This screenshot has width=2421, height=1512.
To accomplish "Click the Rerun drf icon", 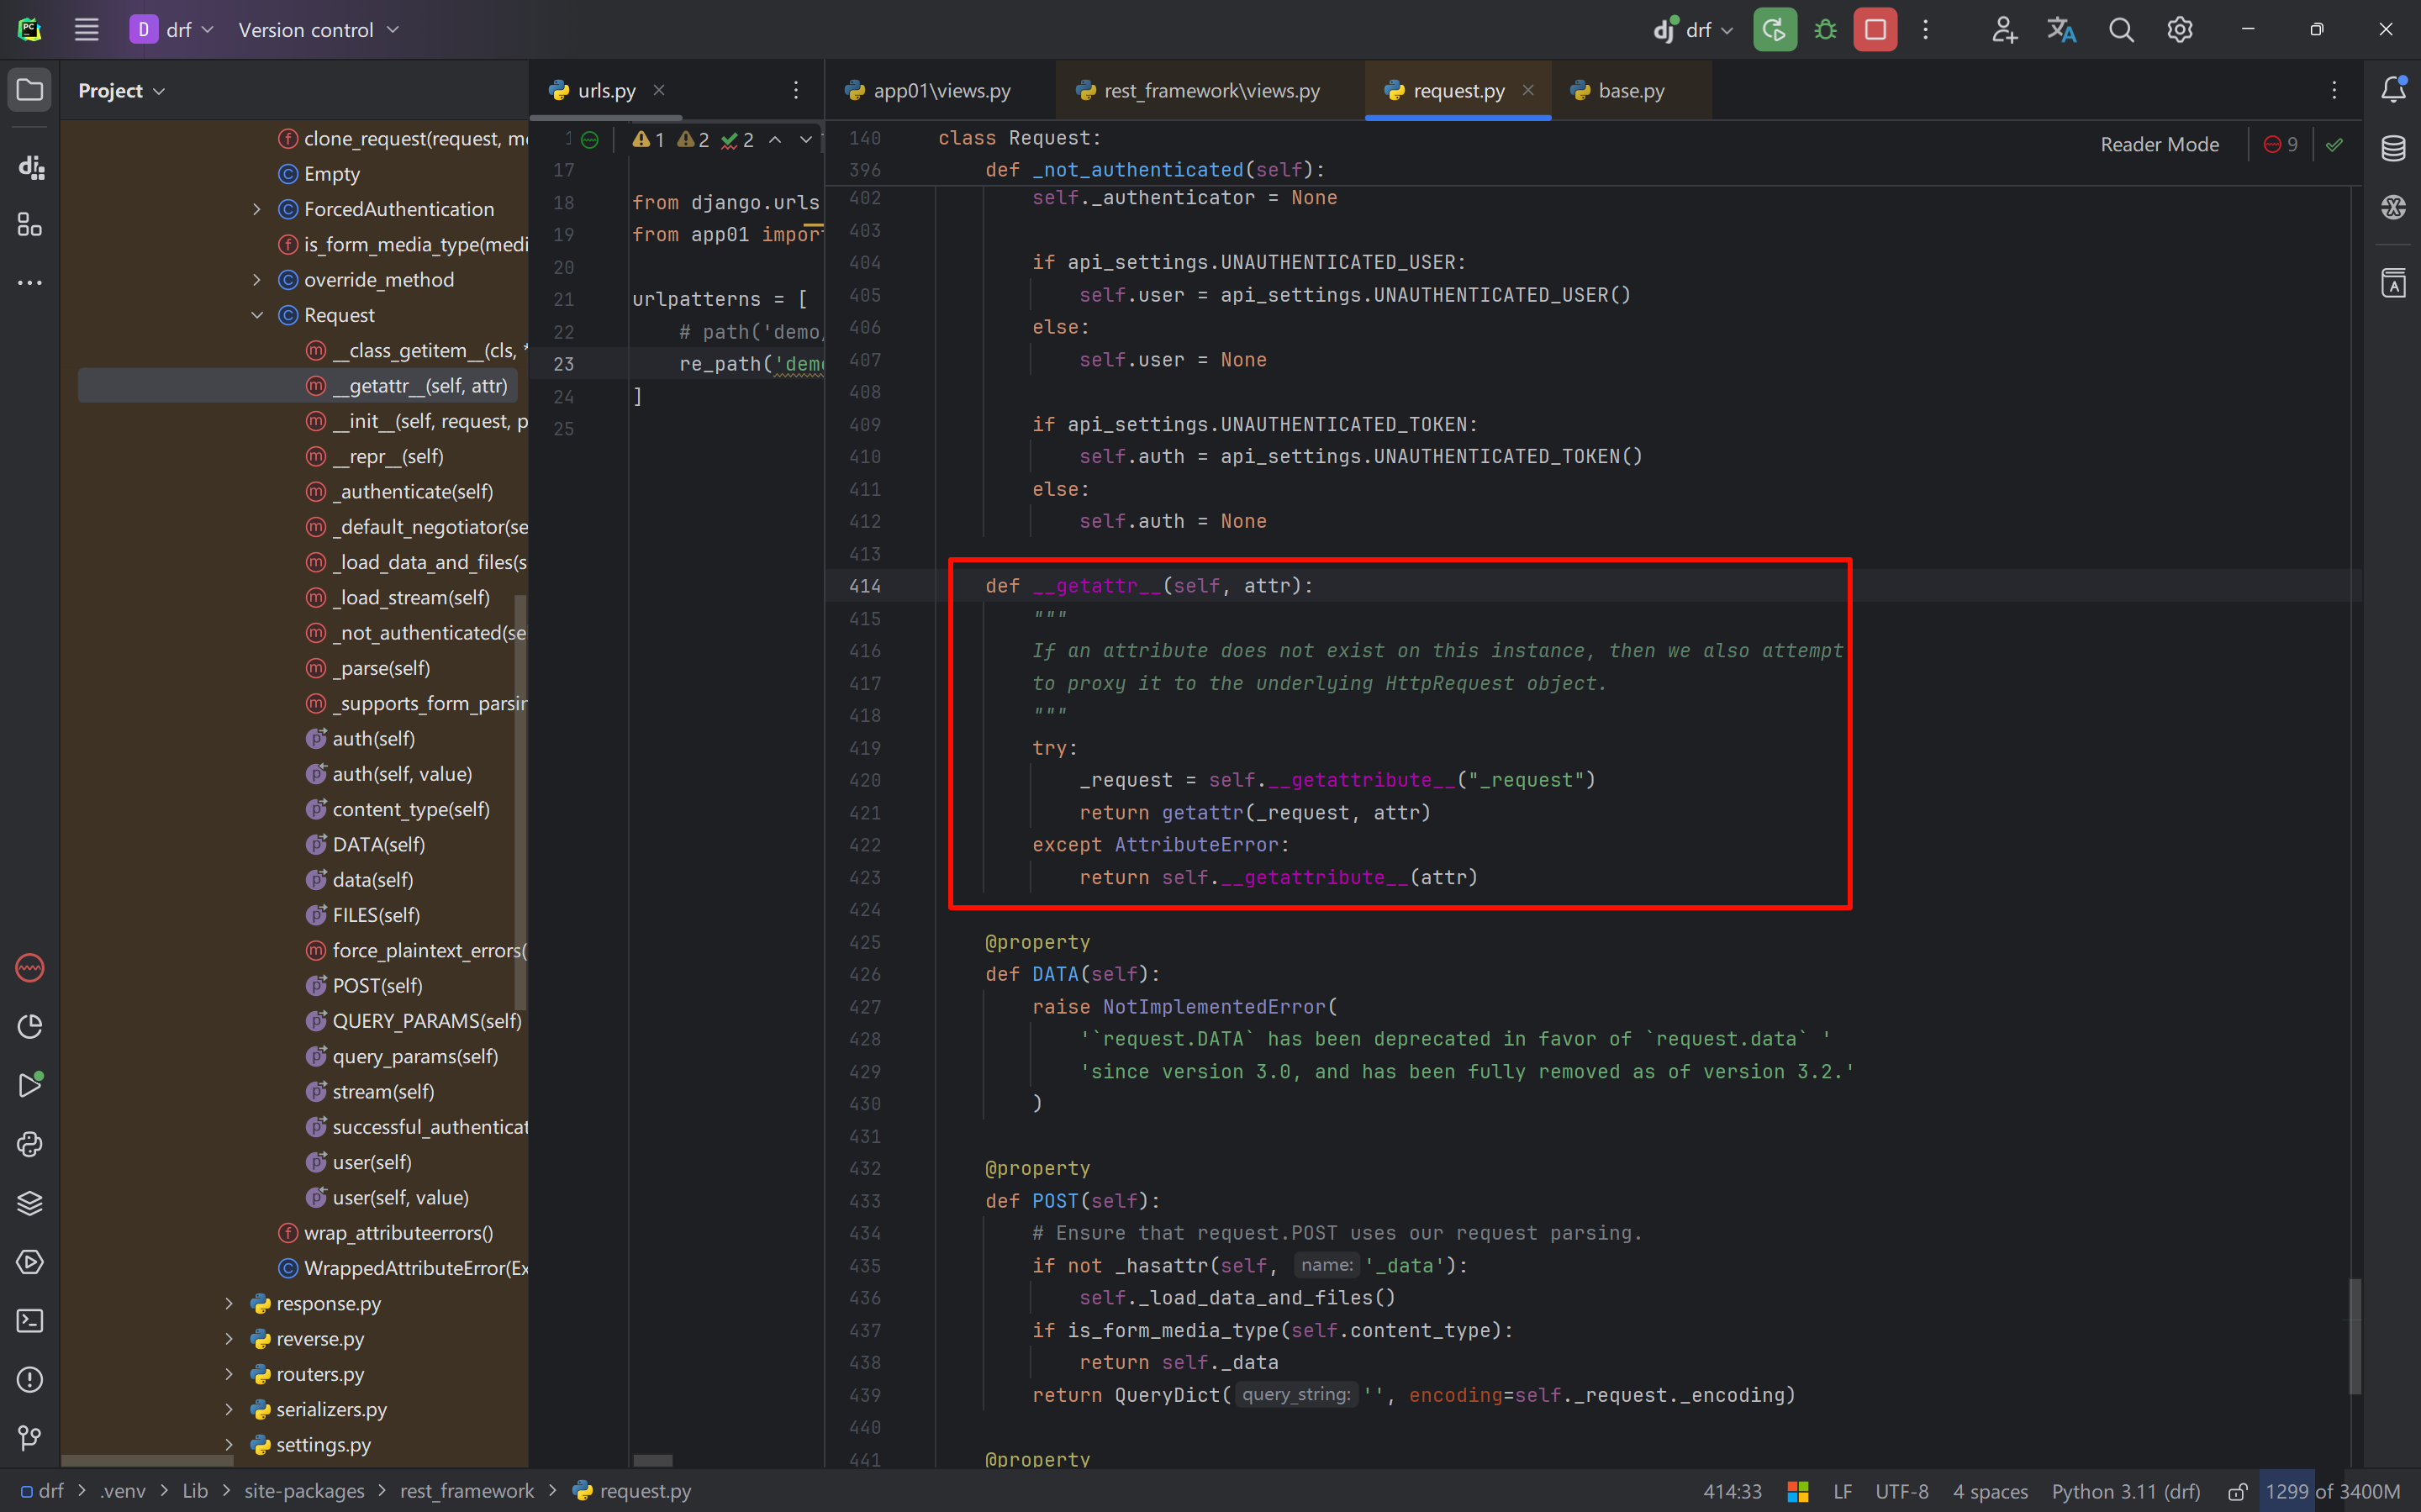I will click(x=1774, y=30).
